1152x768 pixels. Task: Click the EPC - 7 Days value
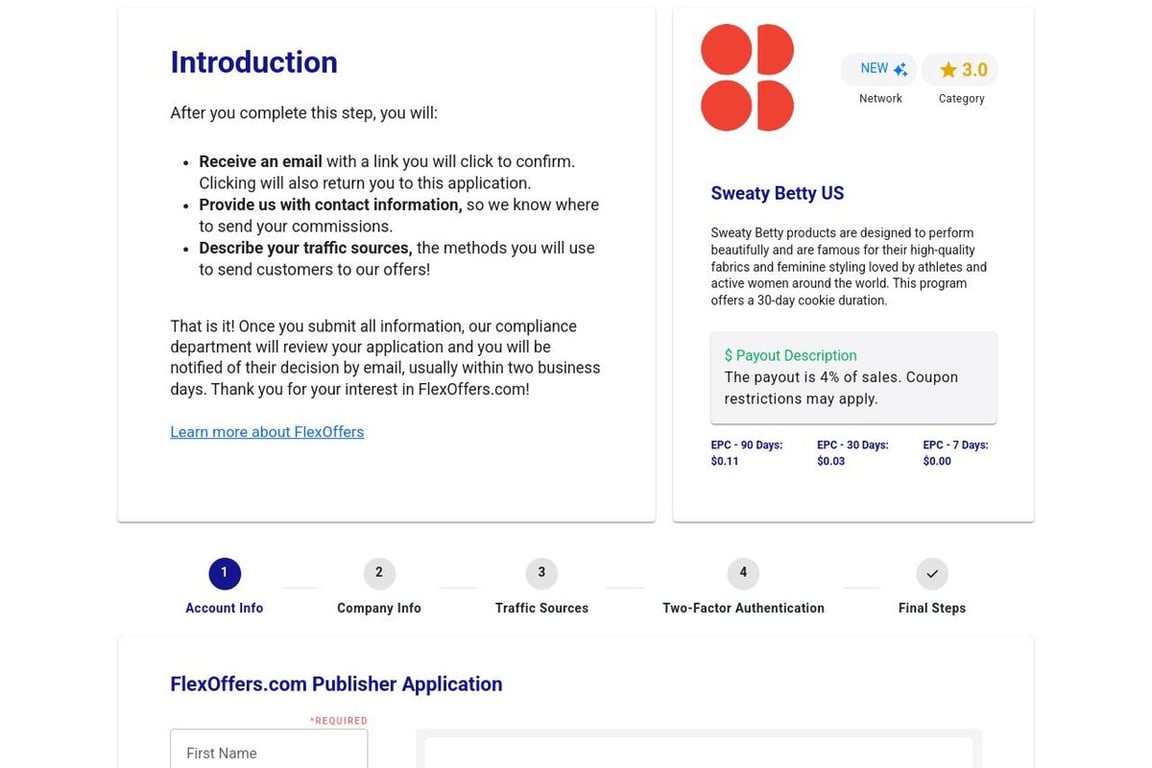[x=937, y=462]
